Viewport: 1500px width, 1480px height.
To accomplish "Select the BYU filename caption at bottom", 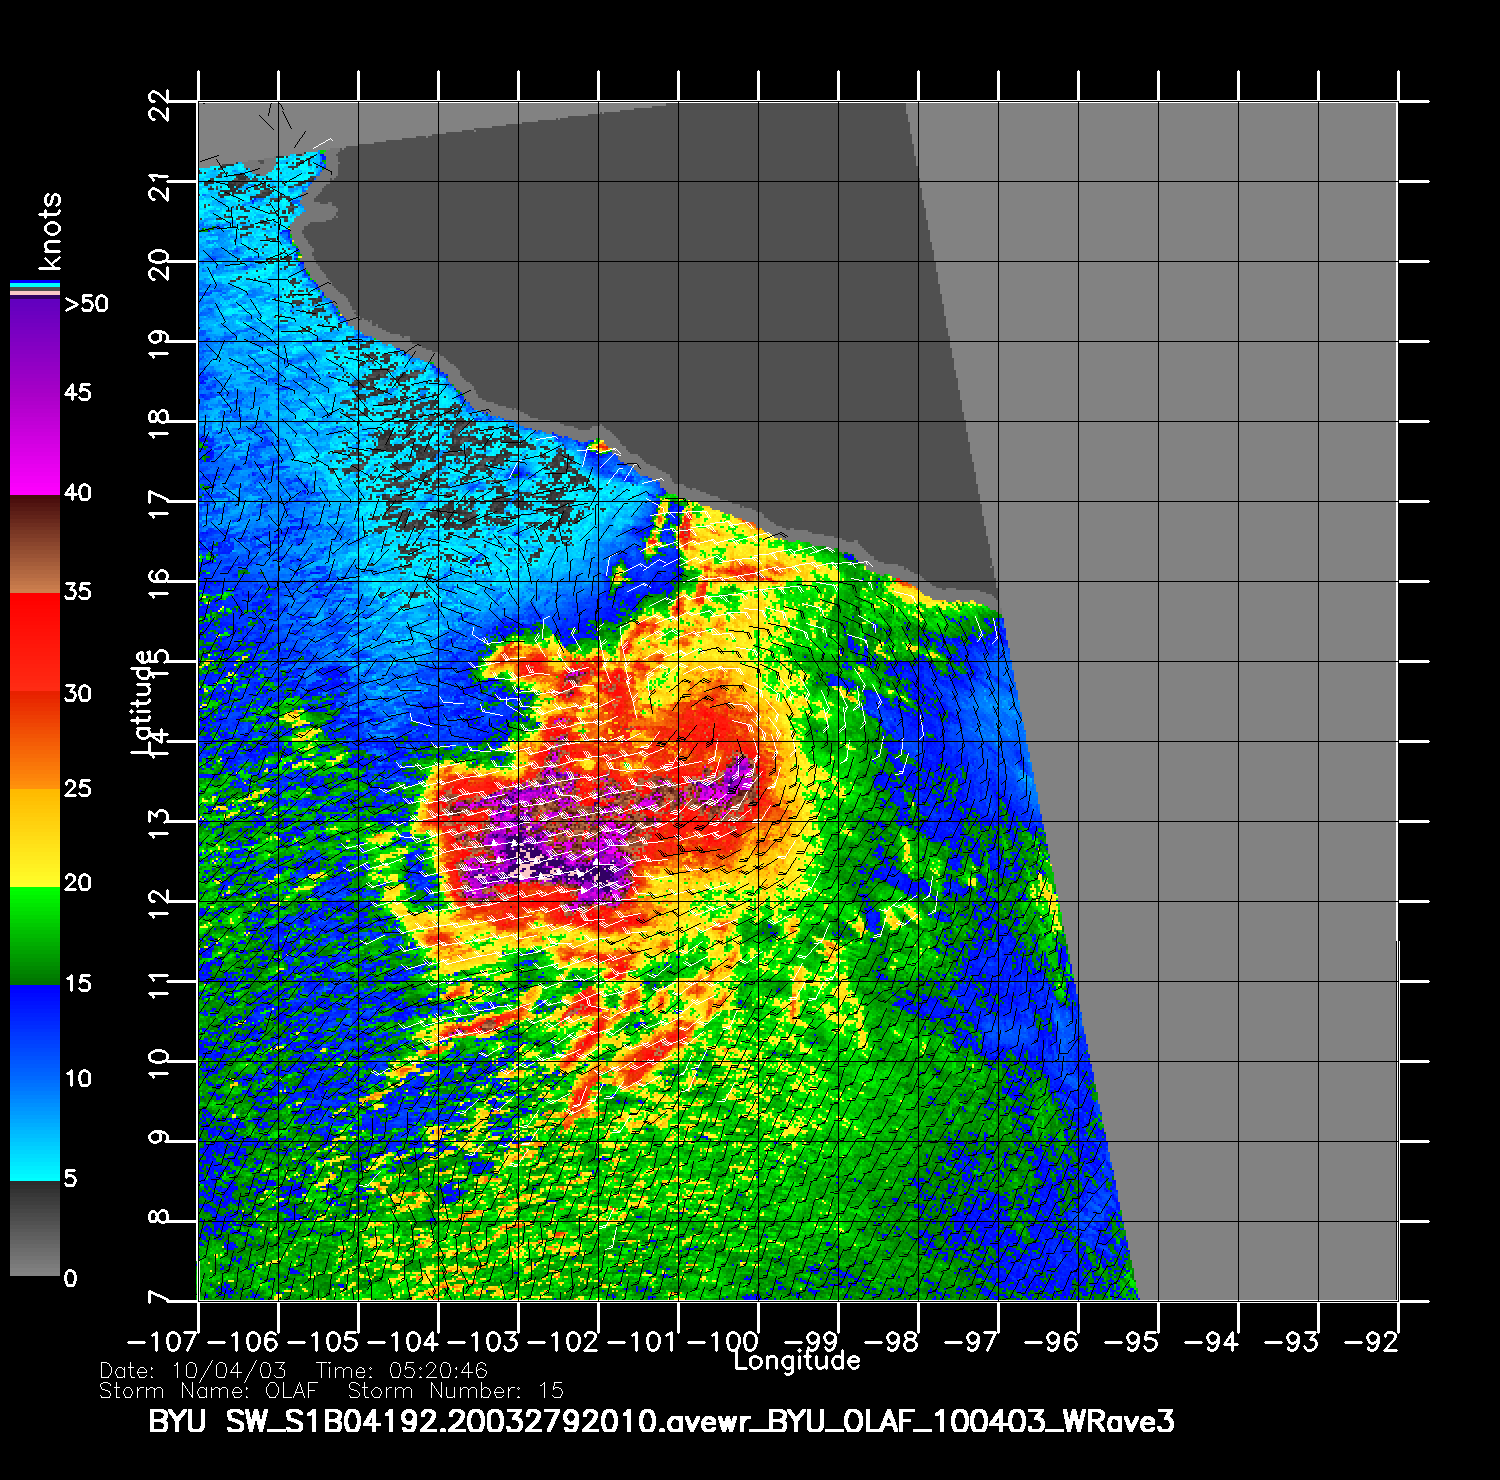I will [661, 1421].
